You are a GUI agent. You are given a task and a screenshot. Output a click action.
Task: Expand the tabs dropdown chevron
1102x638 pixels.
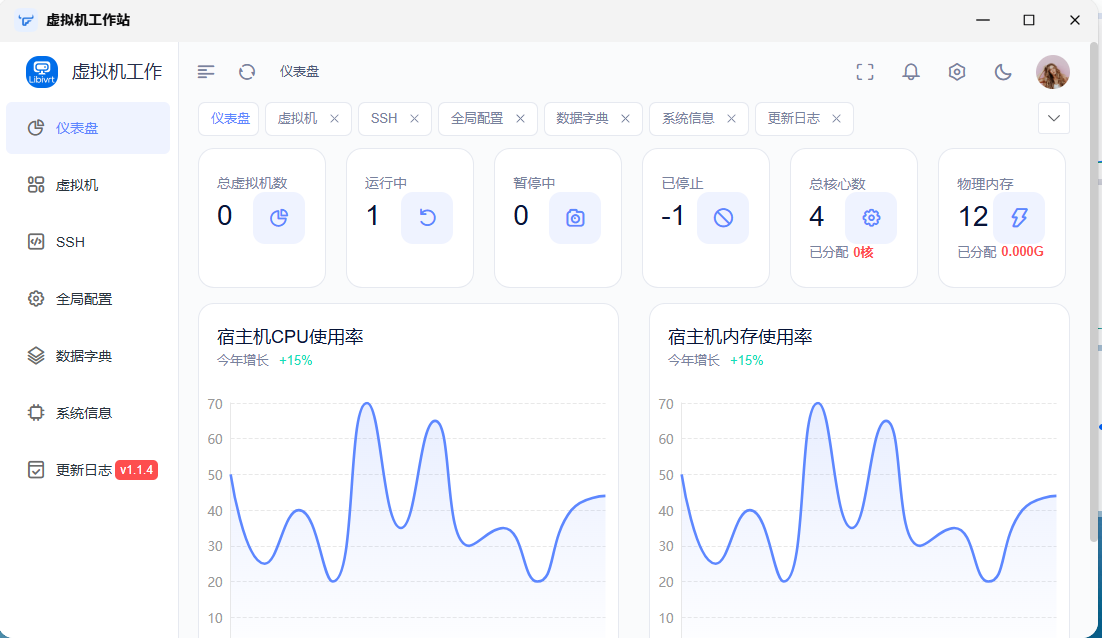coord(1054,118)
